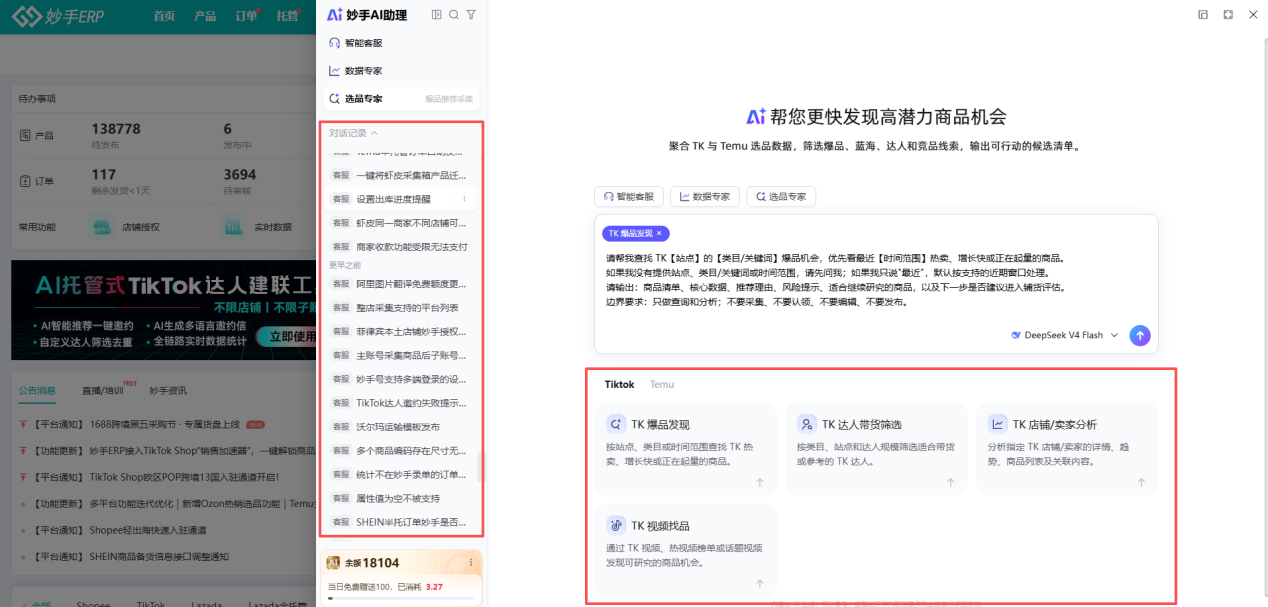The height and width of the screenshot is (607, 1268).
Task: Open conversation SHEIN半托订单妙手是否...
Action: click(x=400, y=522)
